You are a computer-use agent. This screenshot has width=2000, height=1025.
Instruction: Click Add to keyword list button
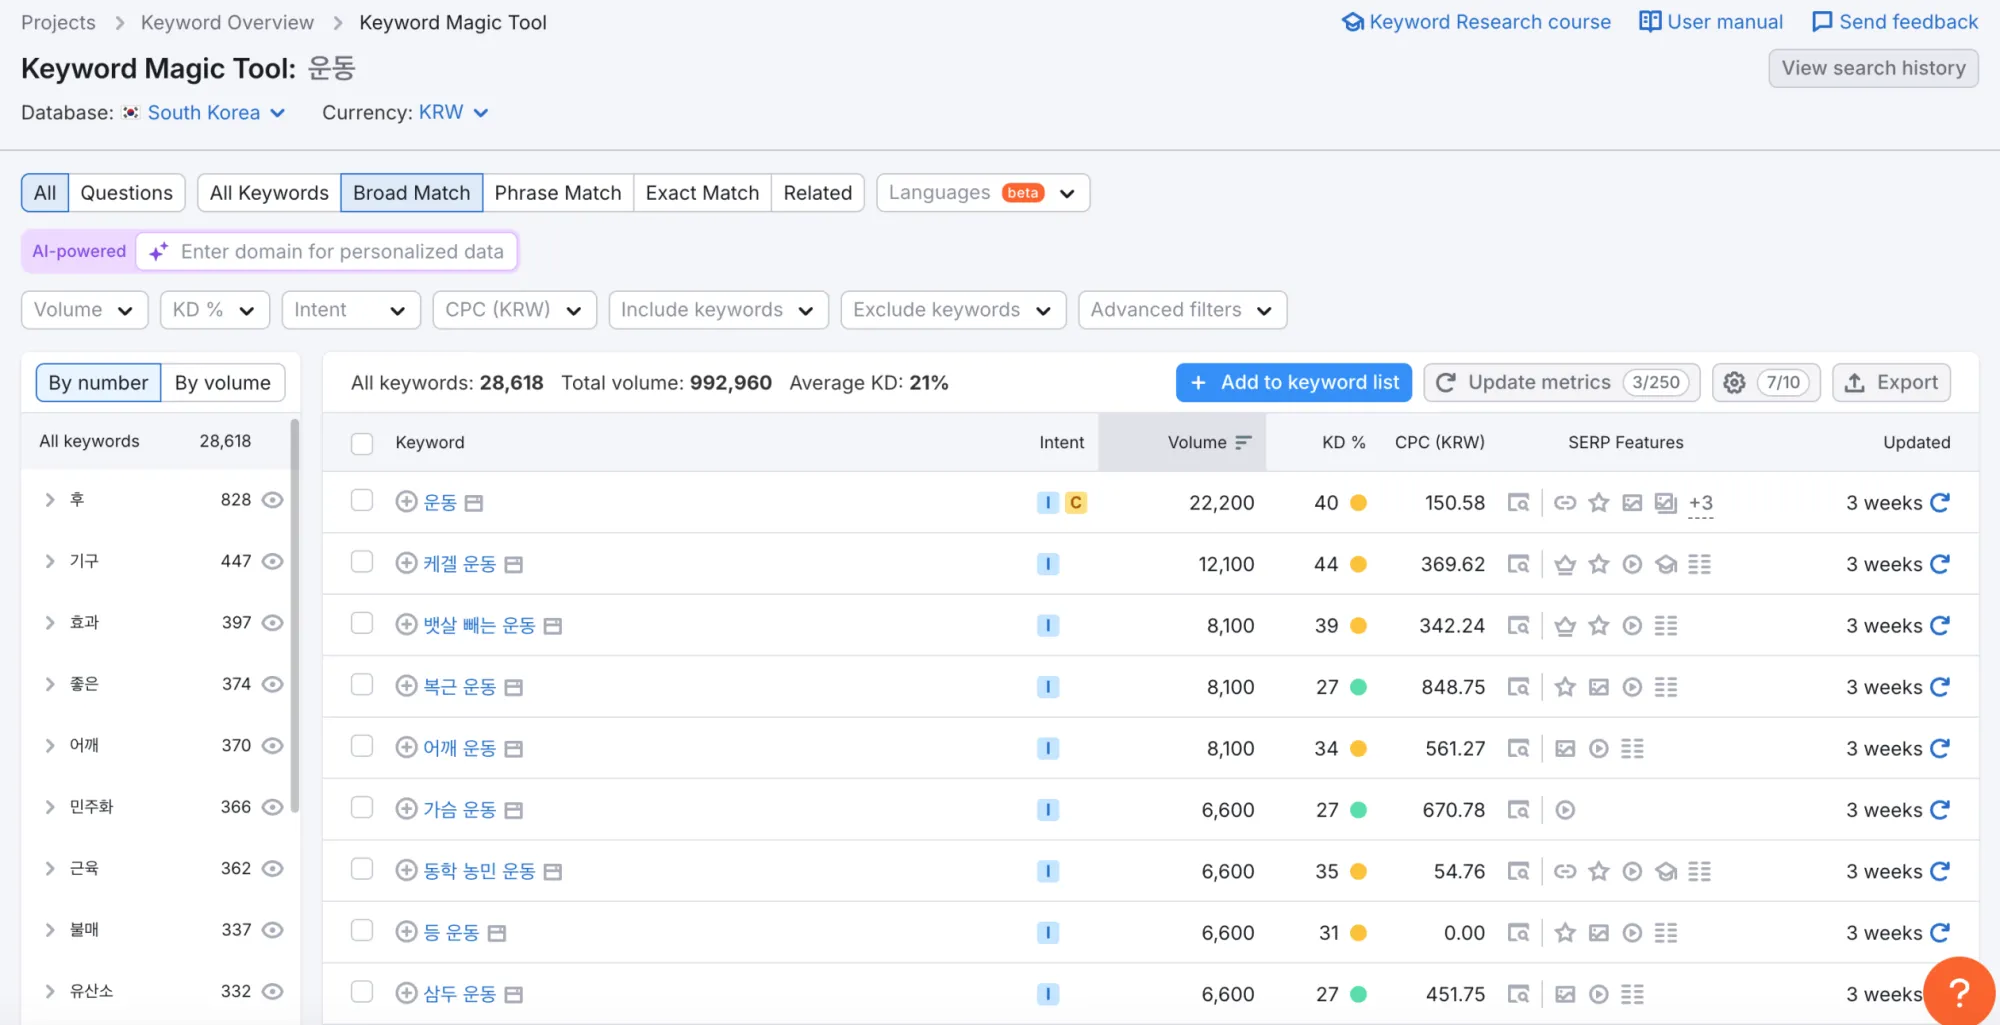[1294, 383]
